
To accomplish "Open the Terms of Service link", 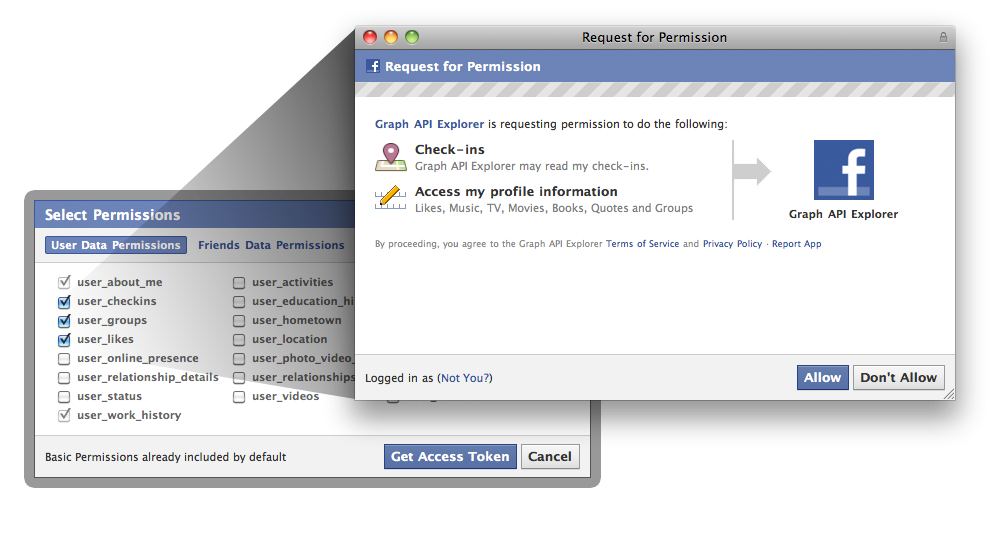I will [642, 244].
